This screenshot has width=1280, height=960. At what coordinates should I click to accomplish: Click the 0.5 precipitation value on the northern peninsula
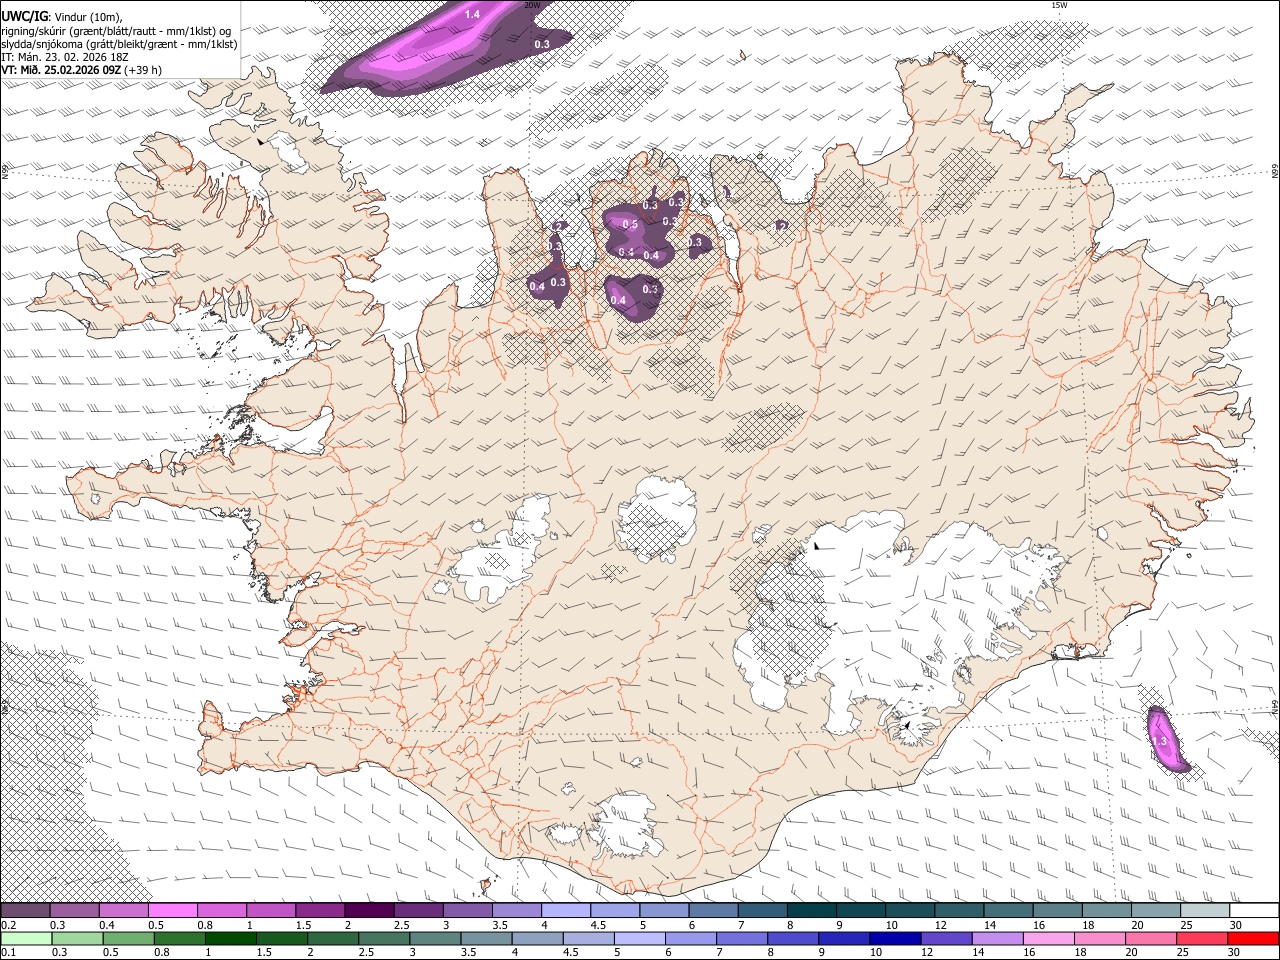630,224
